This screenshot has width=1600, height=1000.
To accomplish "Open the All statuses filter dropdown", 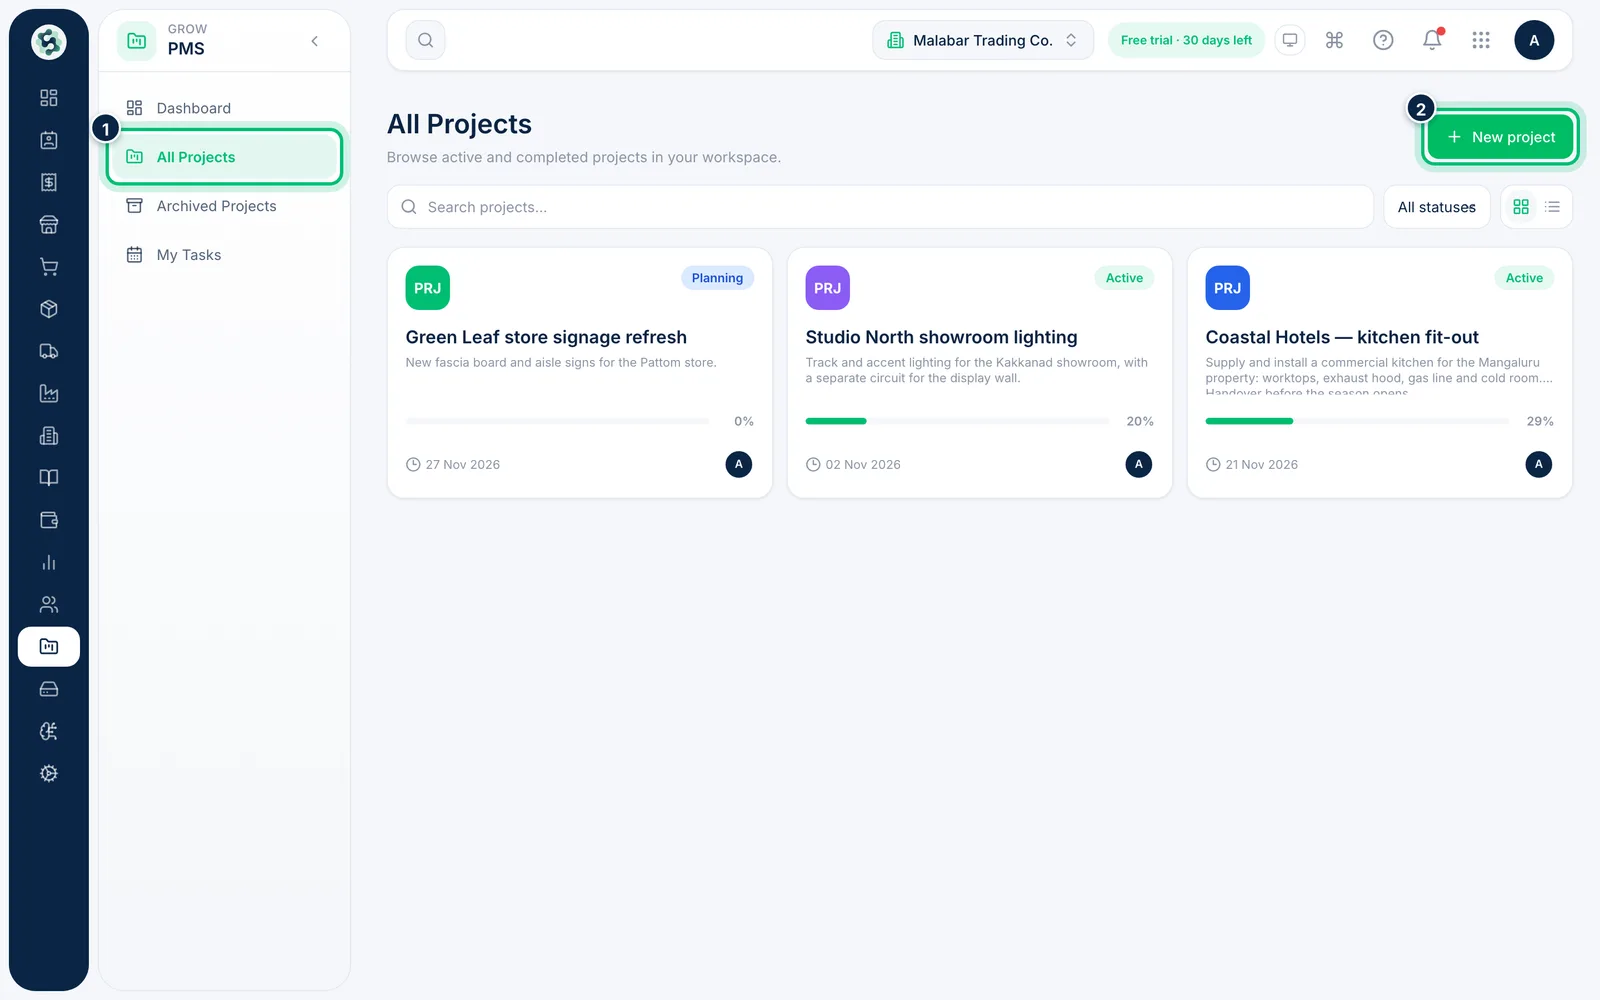I will [x=1437, y=207].
